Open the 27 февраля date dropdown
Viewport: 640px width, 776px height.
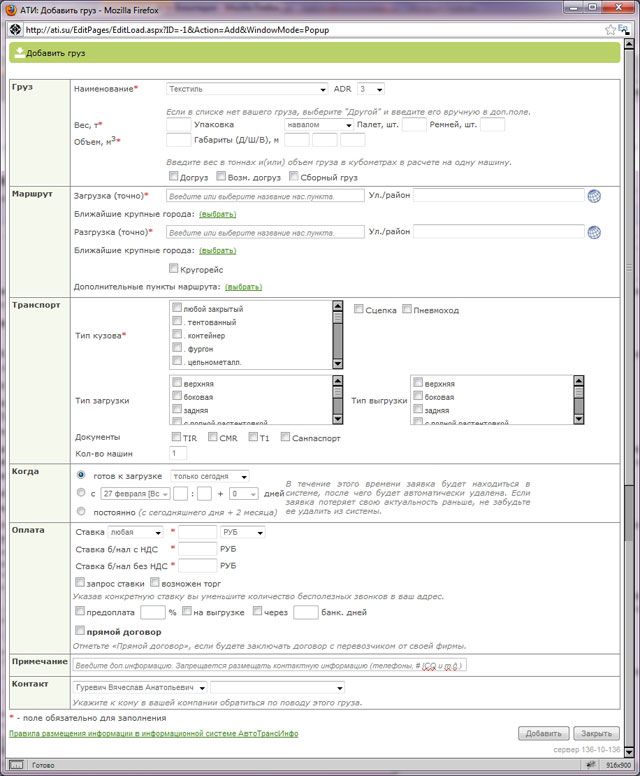[136, 493]
